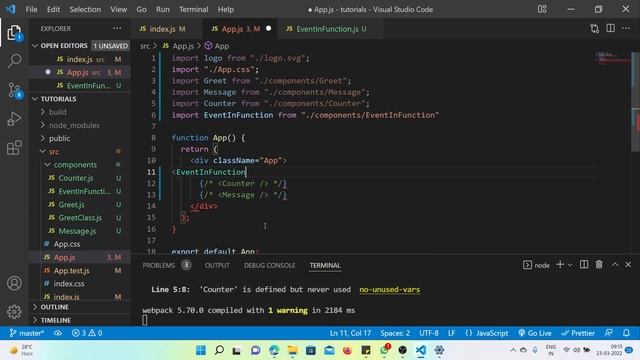Open the Extensions view

(14, 147)
